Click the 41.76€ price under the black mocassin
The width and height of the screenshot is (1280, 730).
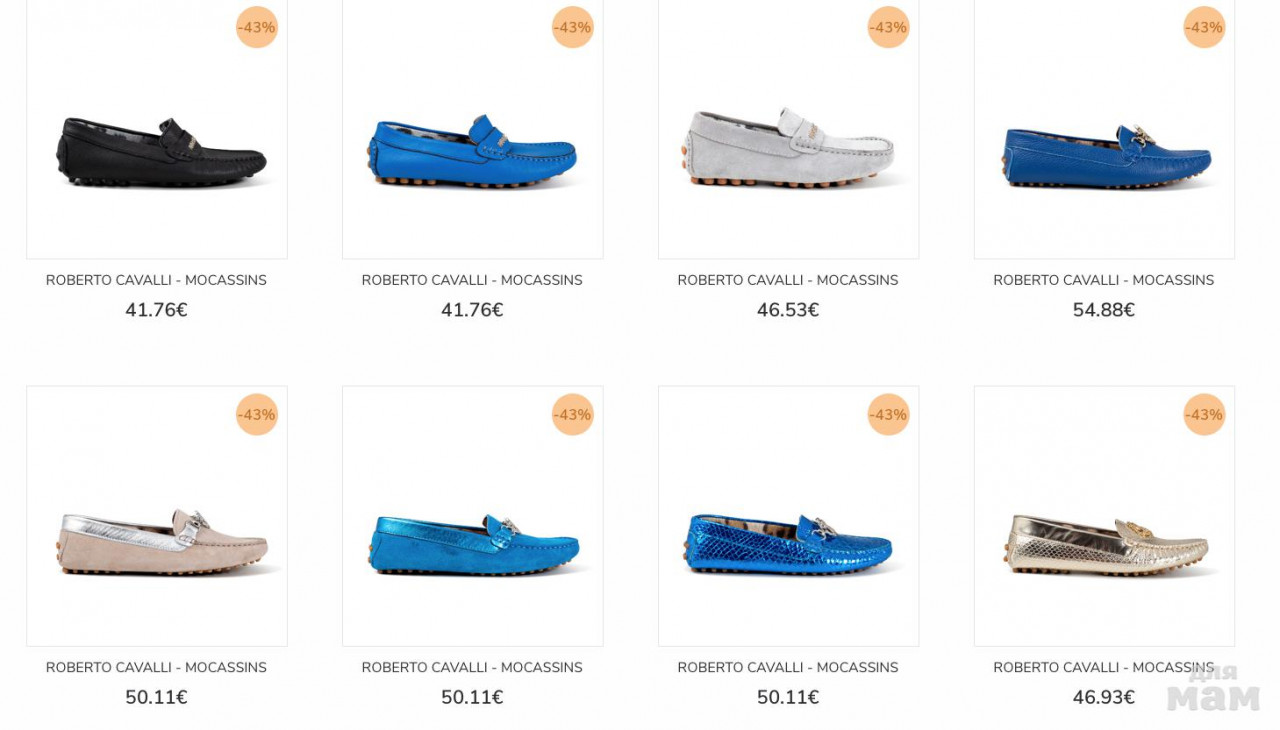pos(156,310)
